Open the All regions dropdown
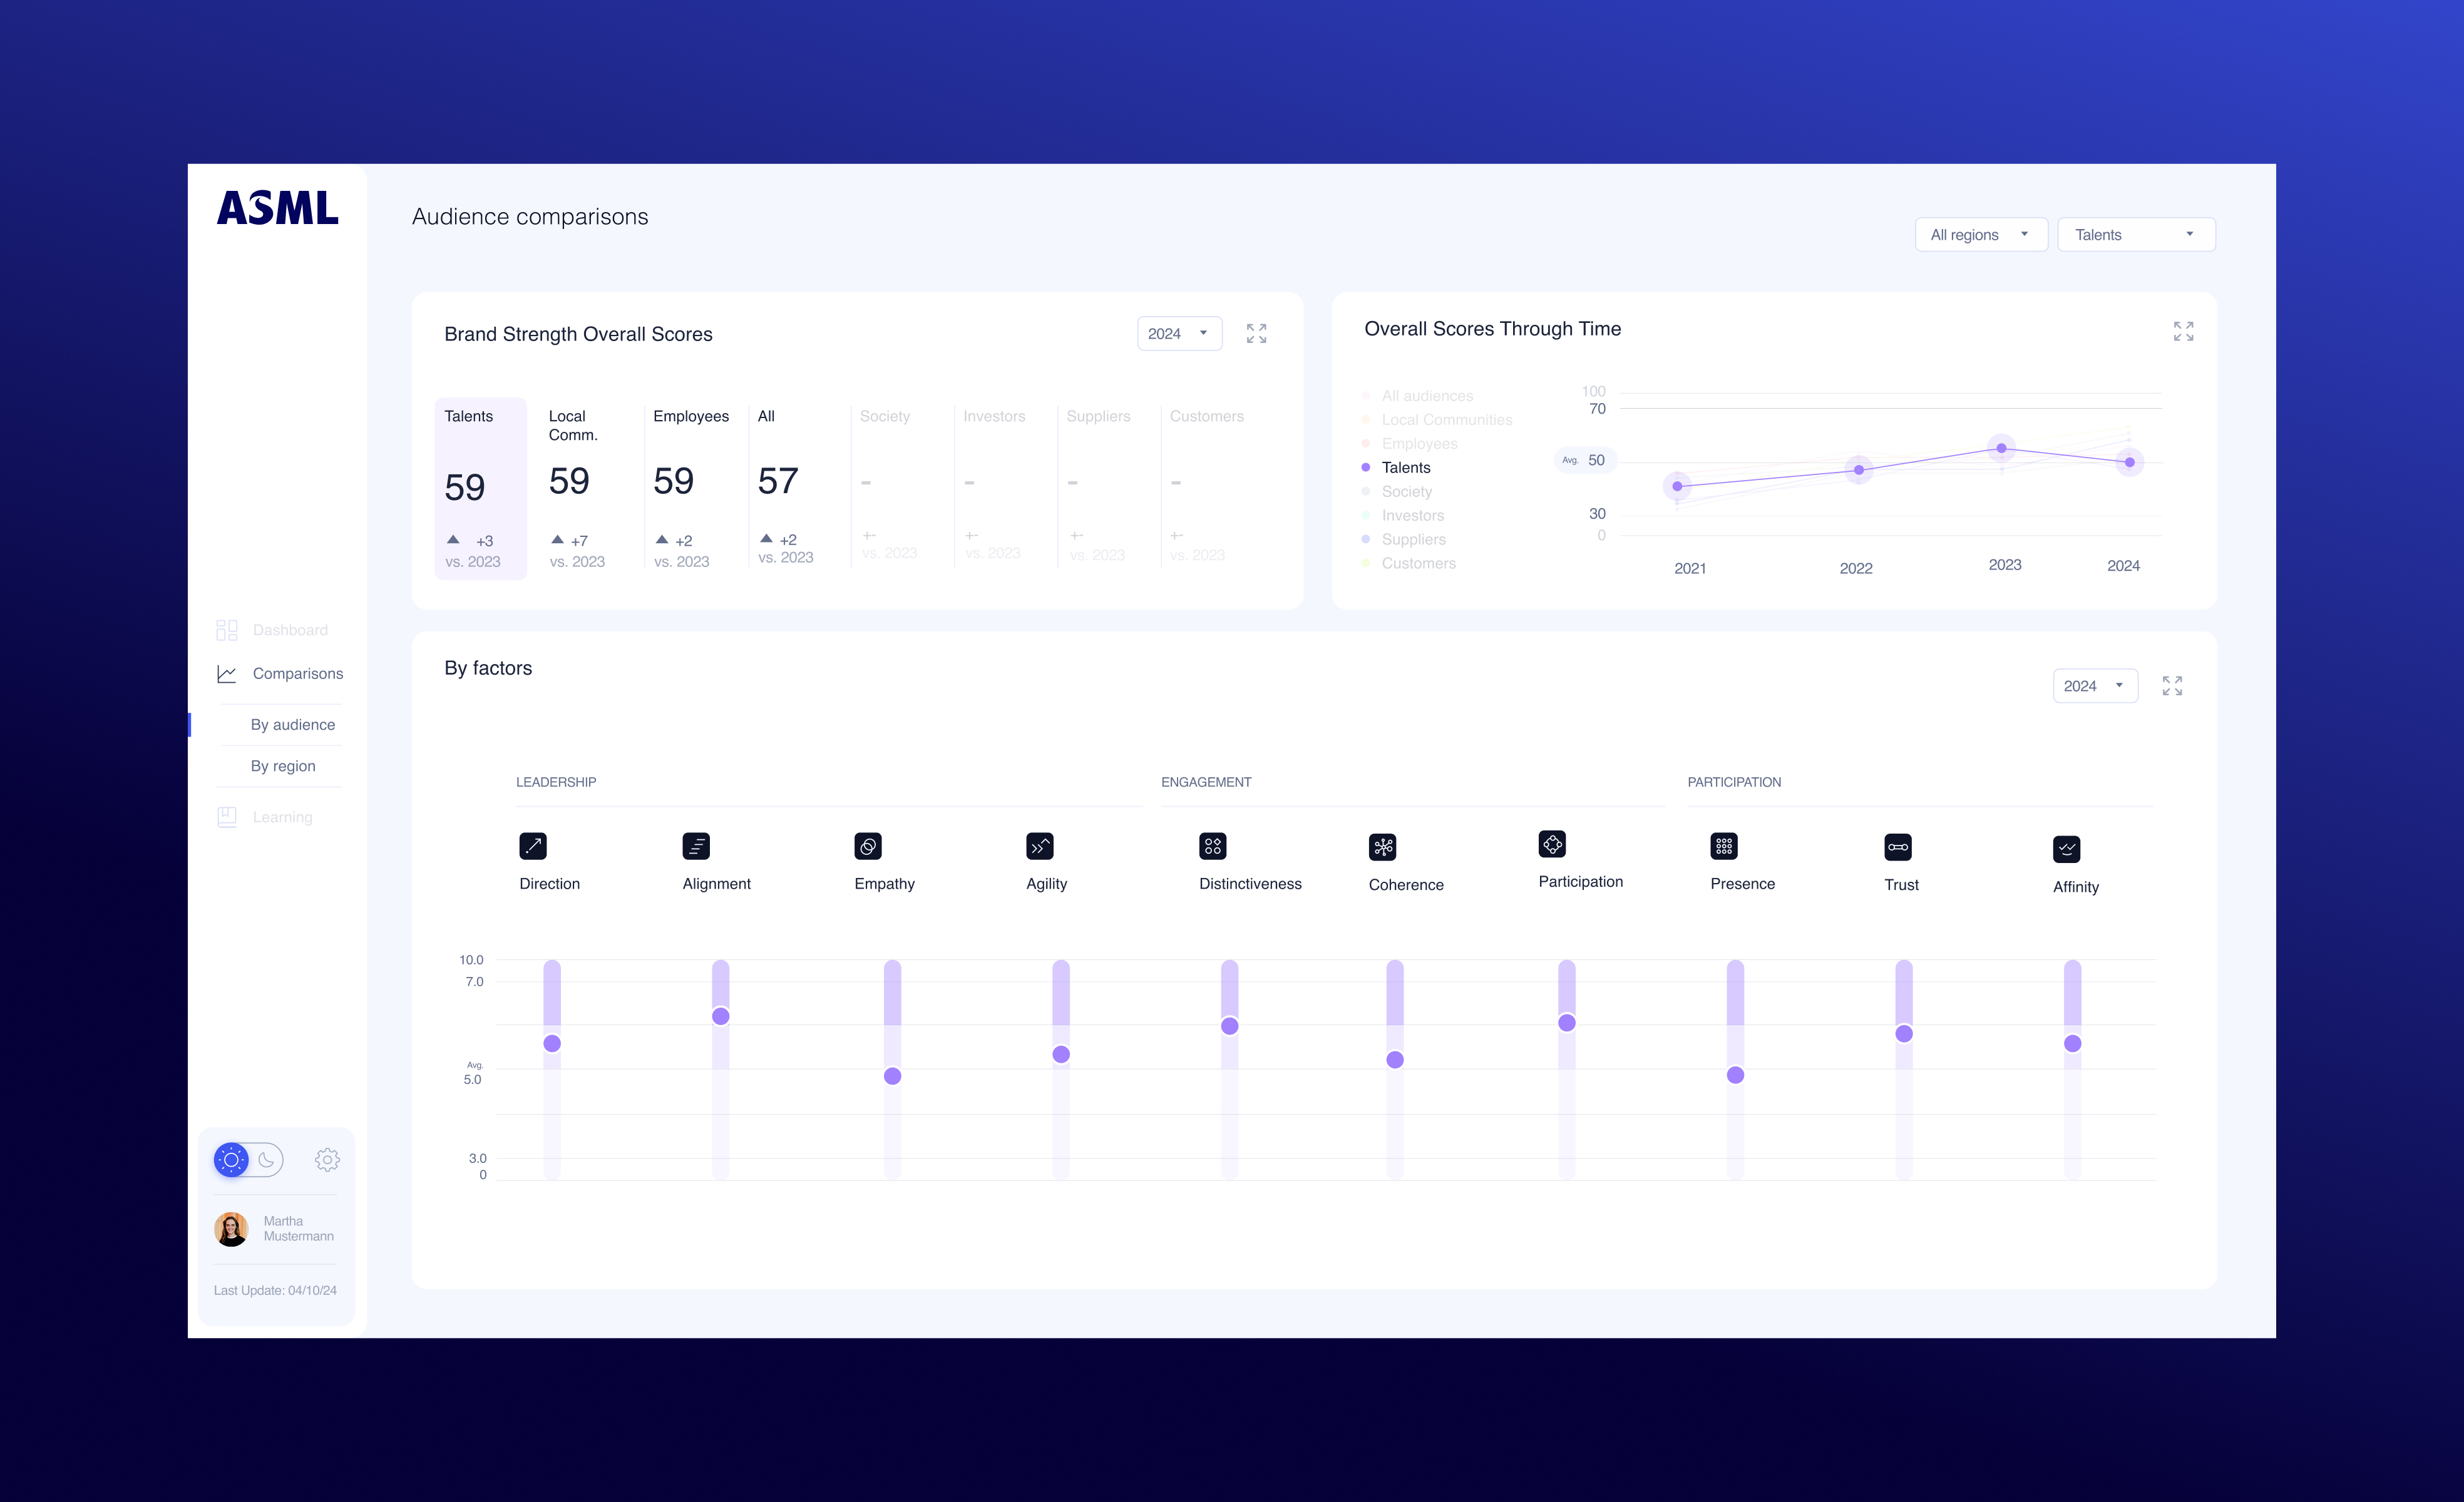2464x1502 pixels. point(1980,235)
